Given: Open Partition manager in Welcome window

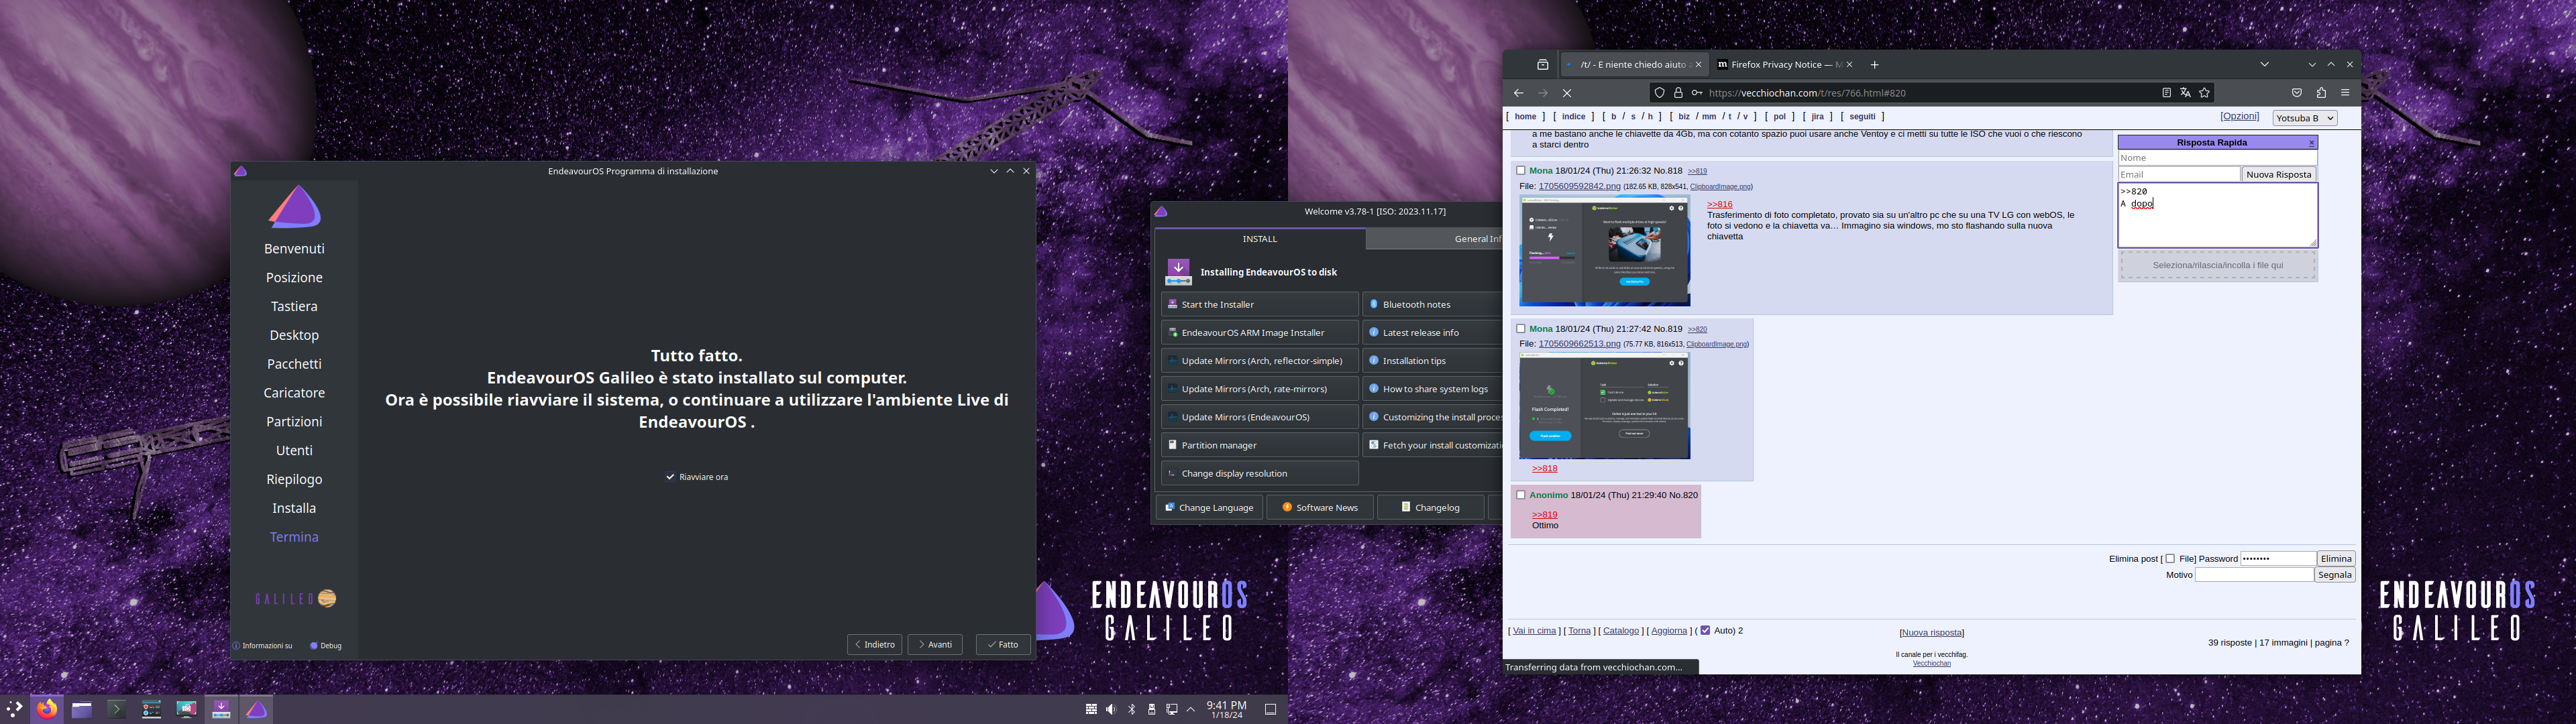Looking at the screenshot, I should point(1259,445).
